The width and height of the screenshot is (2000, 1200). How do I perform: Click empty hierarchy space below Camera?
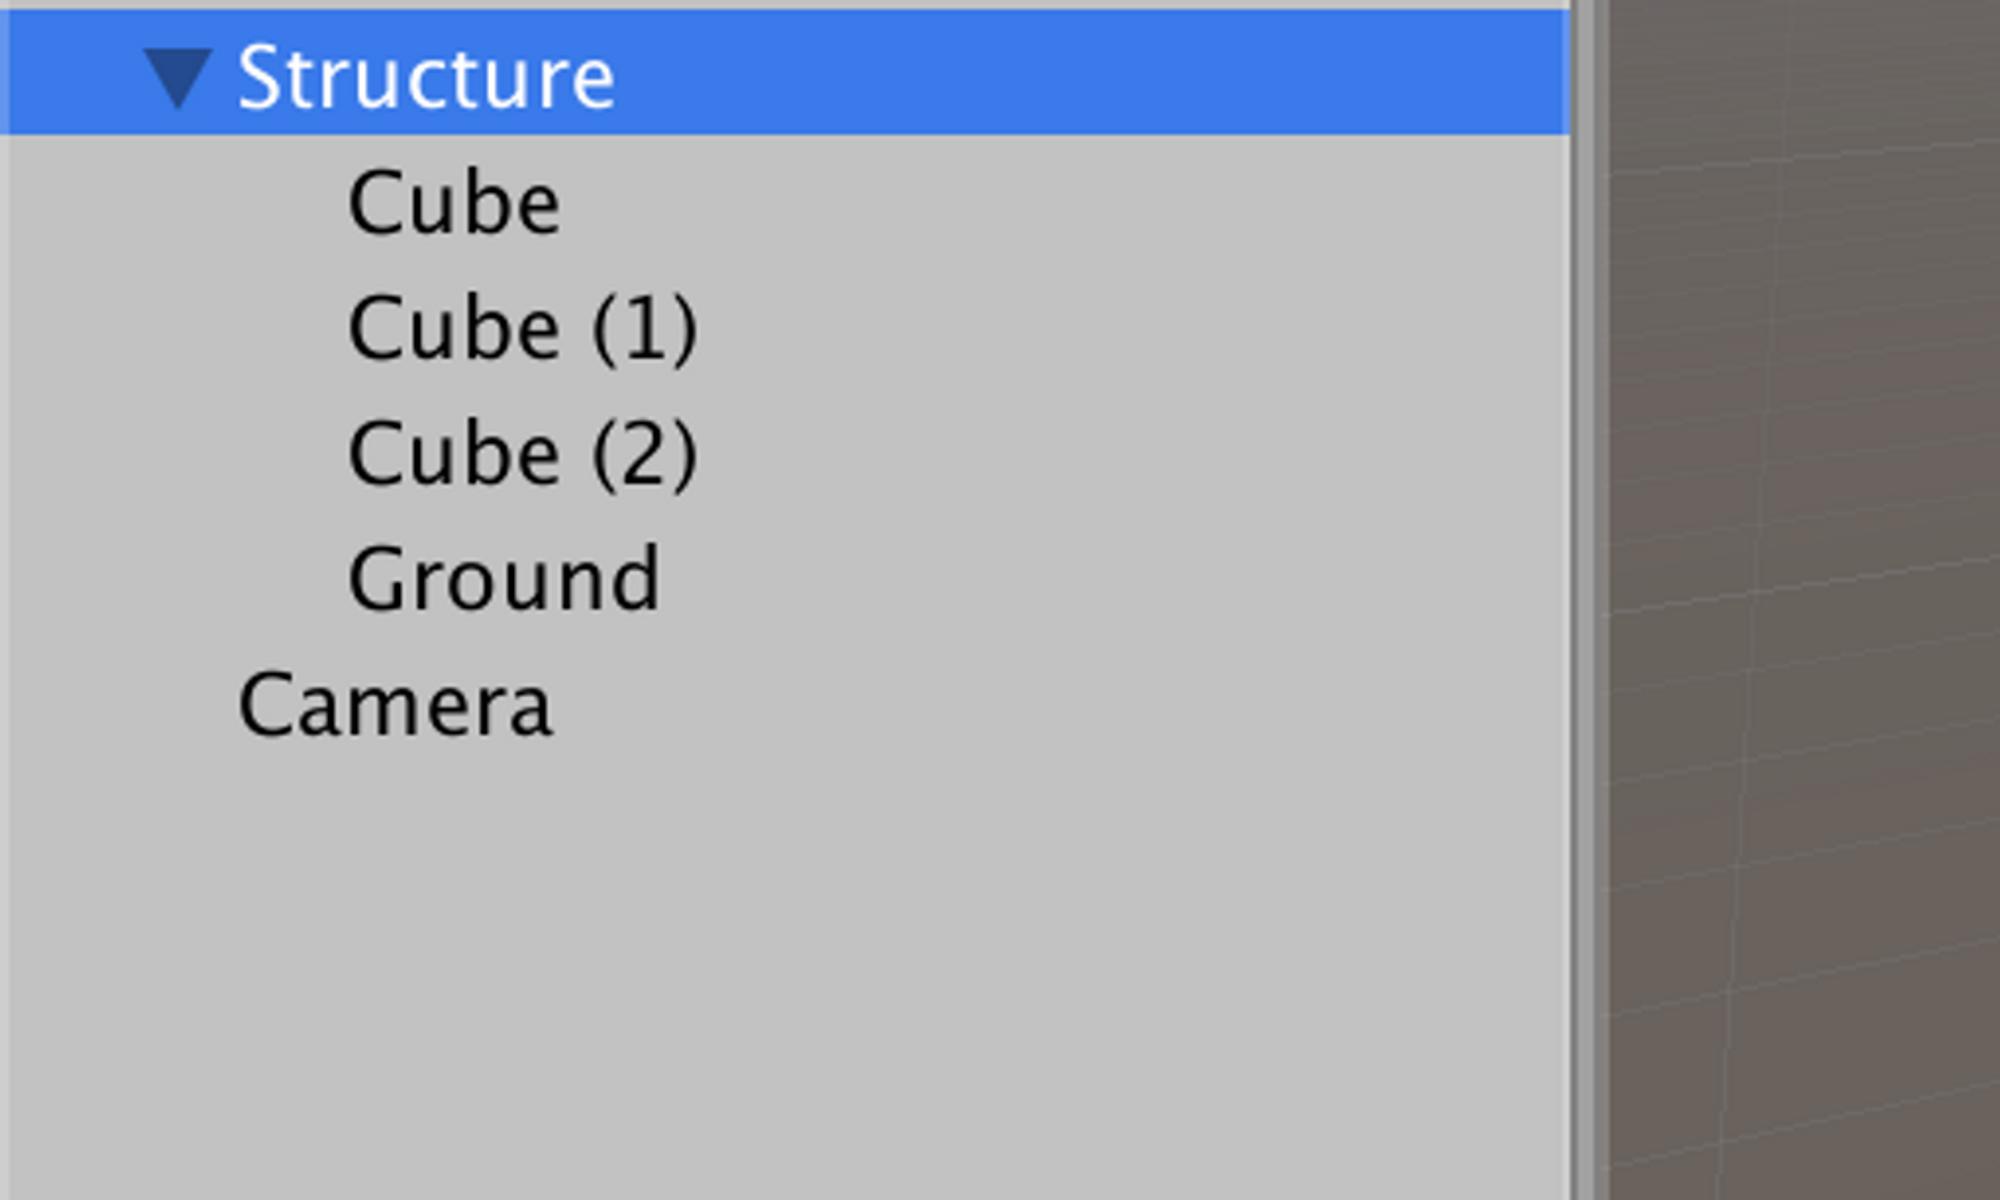point(780,950)
